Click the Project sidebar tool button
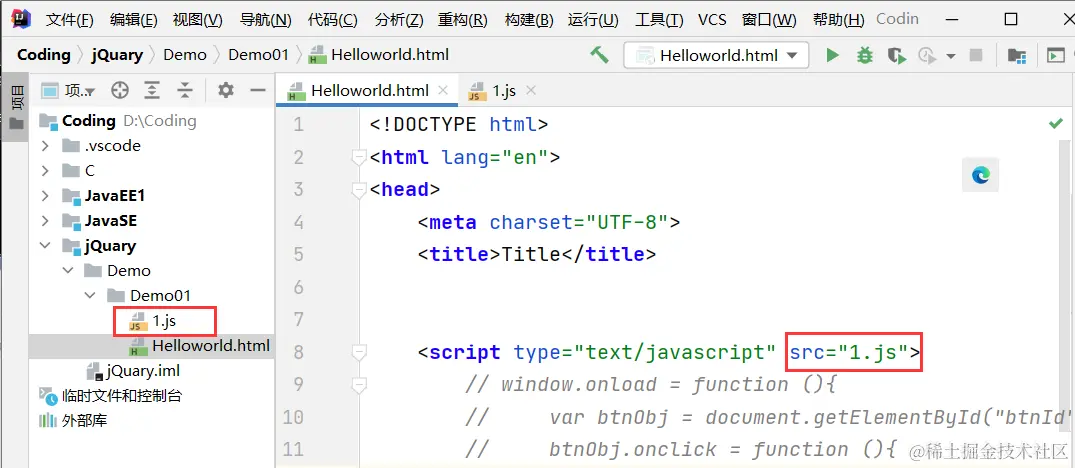This screenshot has width=1075, height=468. point(15,107)
